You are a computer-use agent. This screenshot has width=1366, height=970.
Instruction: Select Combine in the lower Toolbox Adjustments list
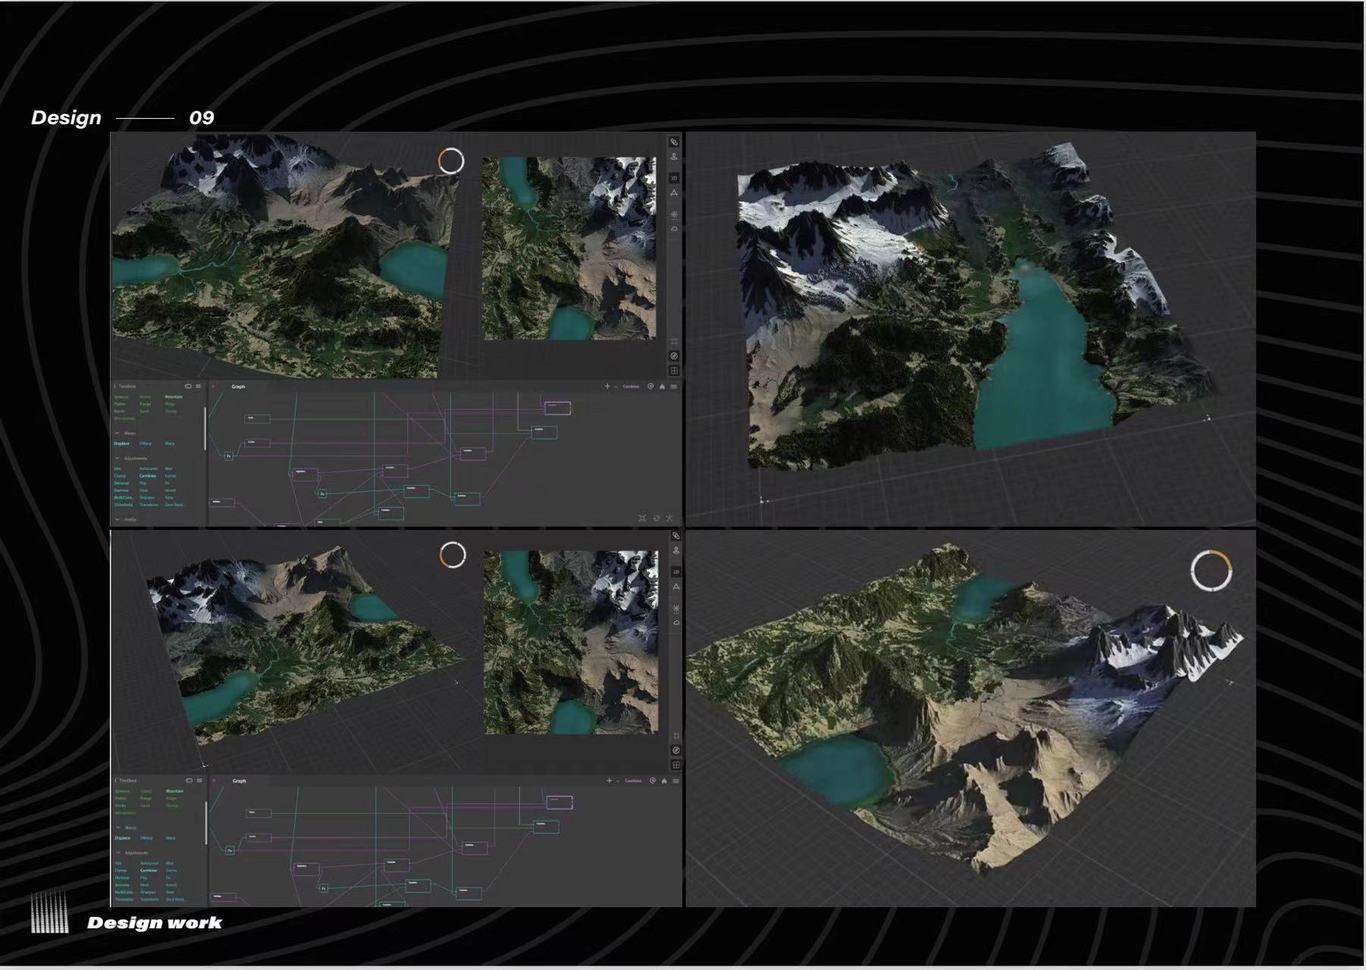149,870
